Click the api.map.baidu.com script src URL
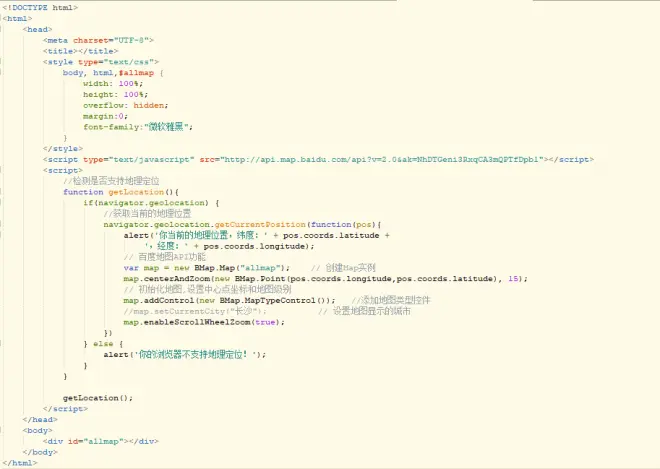Image resolution: width=660 pixels, height=469 pixels. (x=381, y=160)
